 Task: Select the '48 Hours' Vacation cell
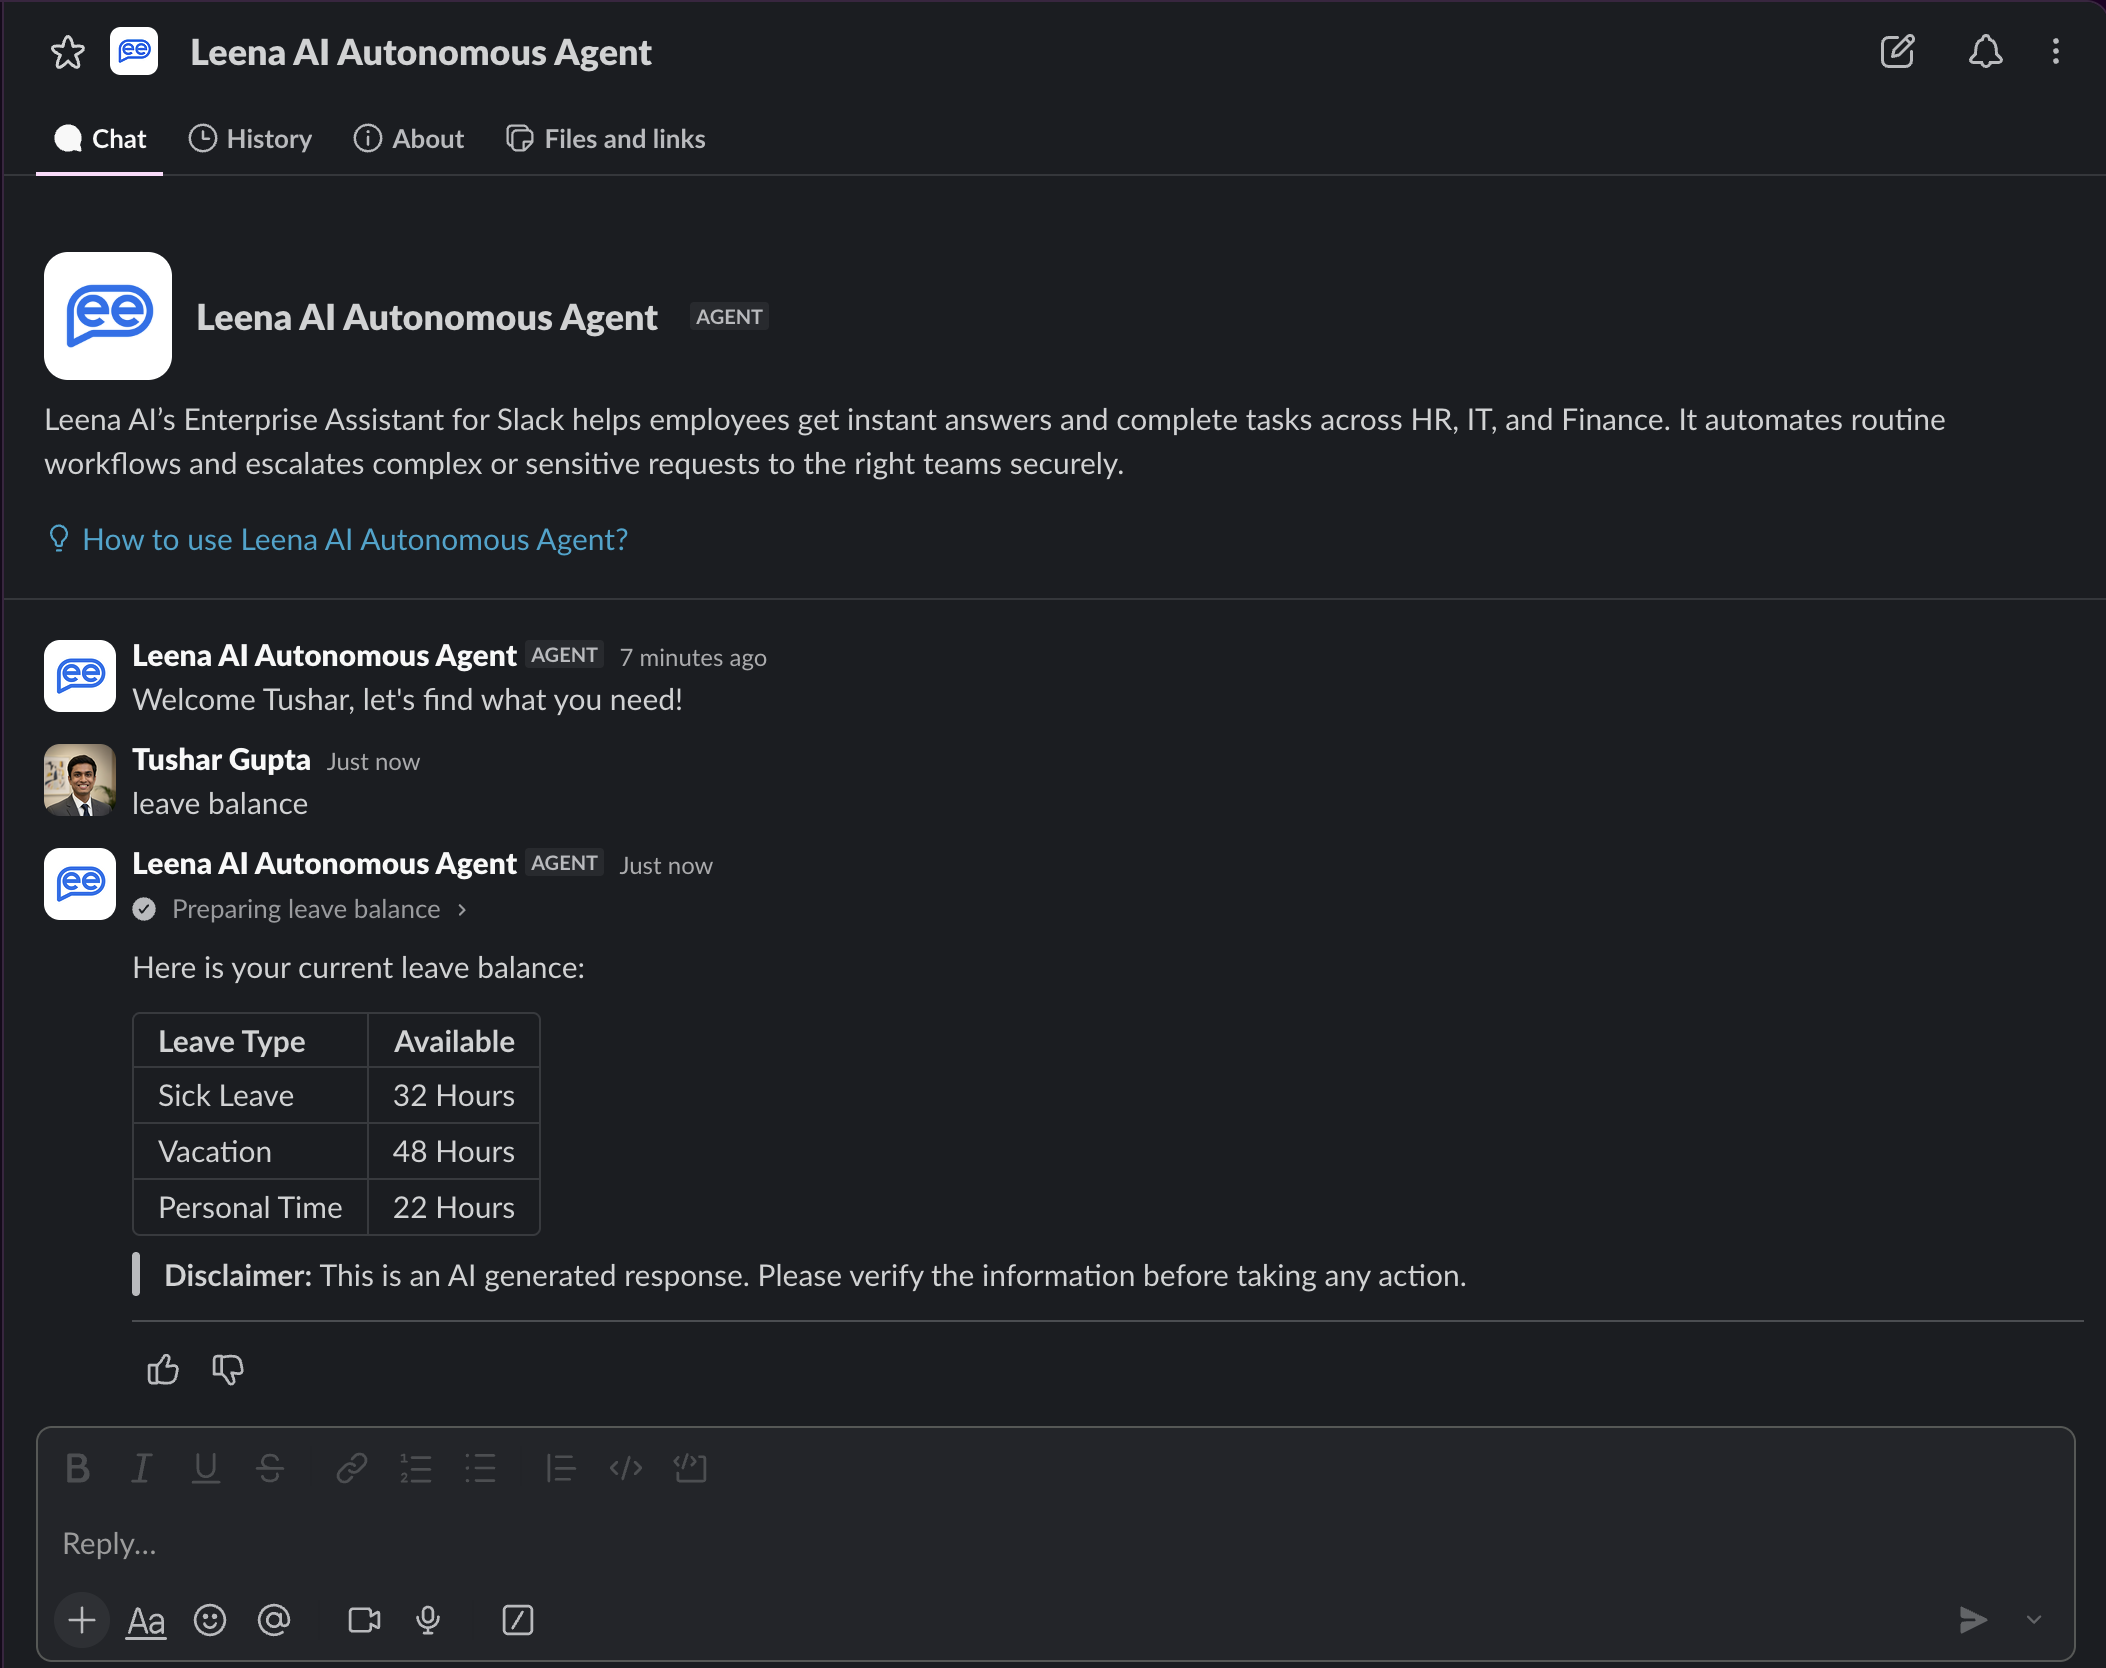point(454,1152)
